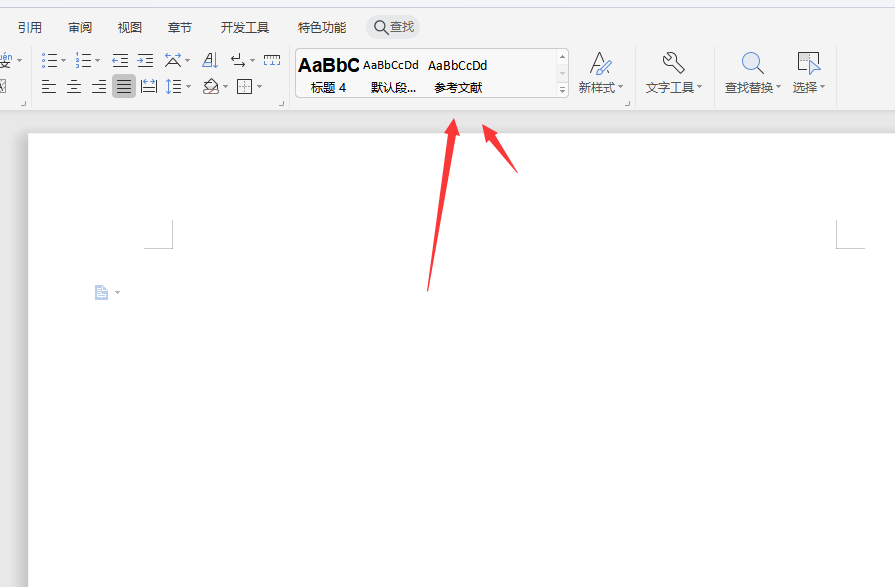Open the character layout dropdown arrow
The width and height of the screenshot is (895, 587).
[x=187, y=61]
